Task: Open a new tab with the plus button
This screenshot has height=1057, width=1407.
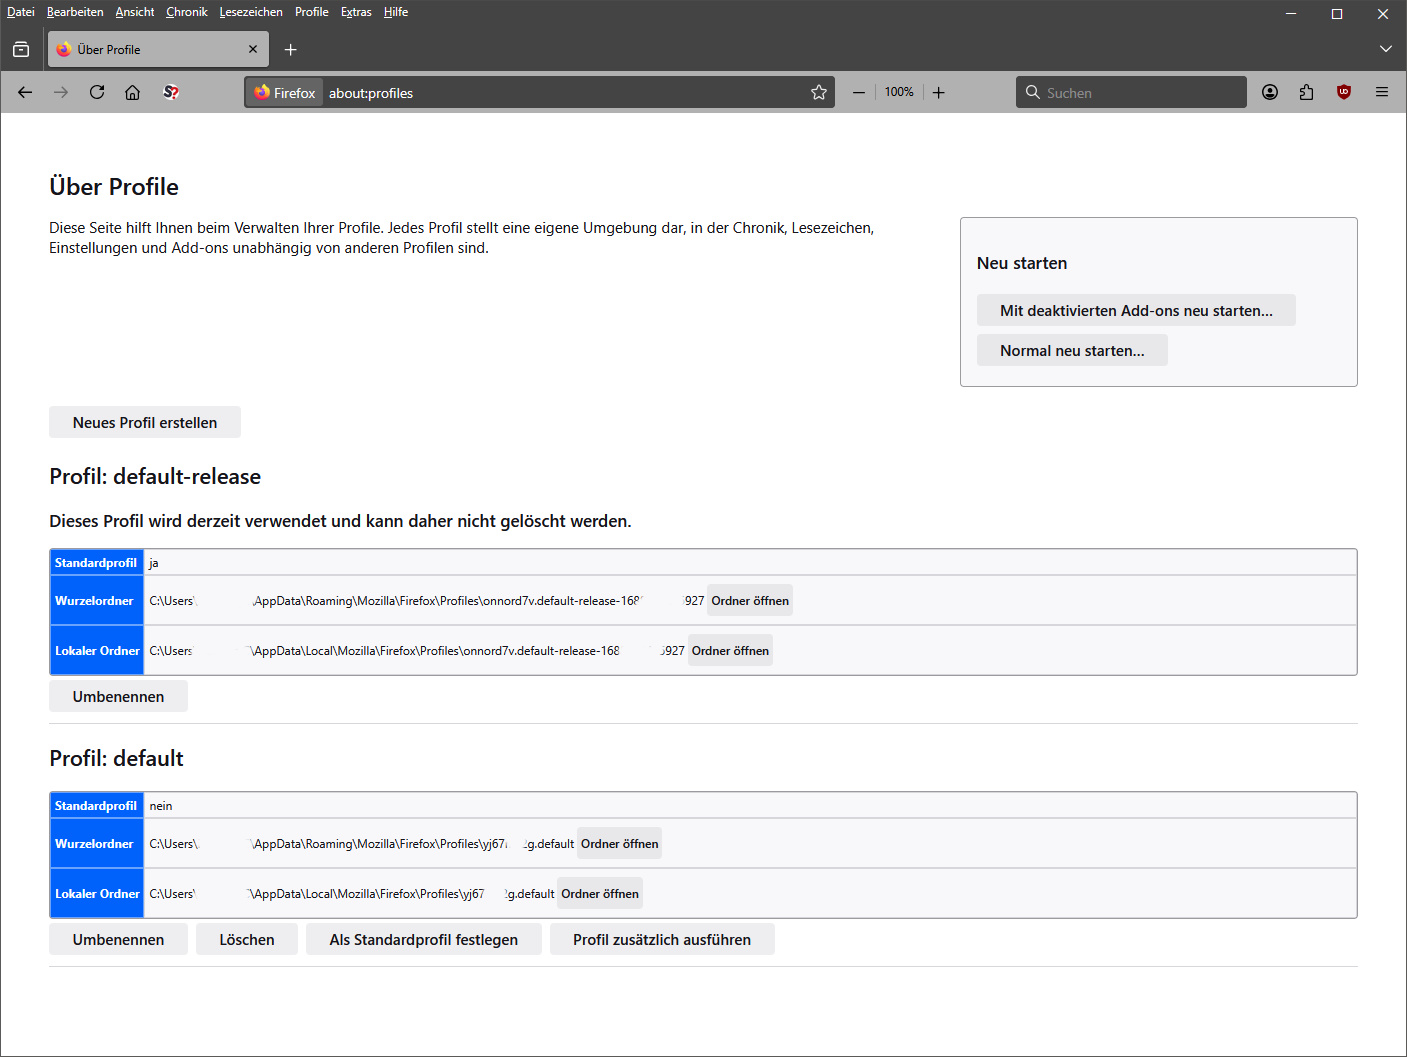Action: point(290,49)
